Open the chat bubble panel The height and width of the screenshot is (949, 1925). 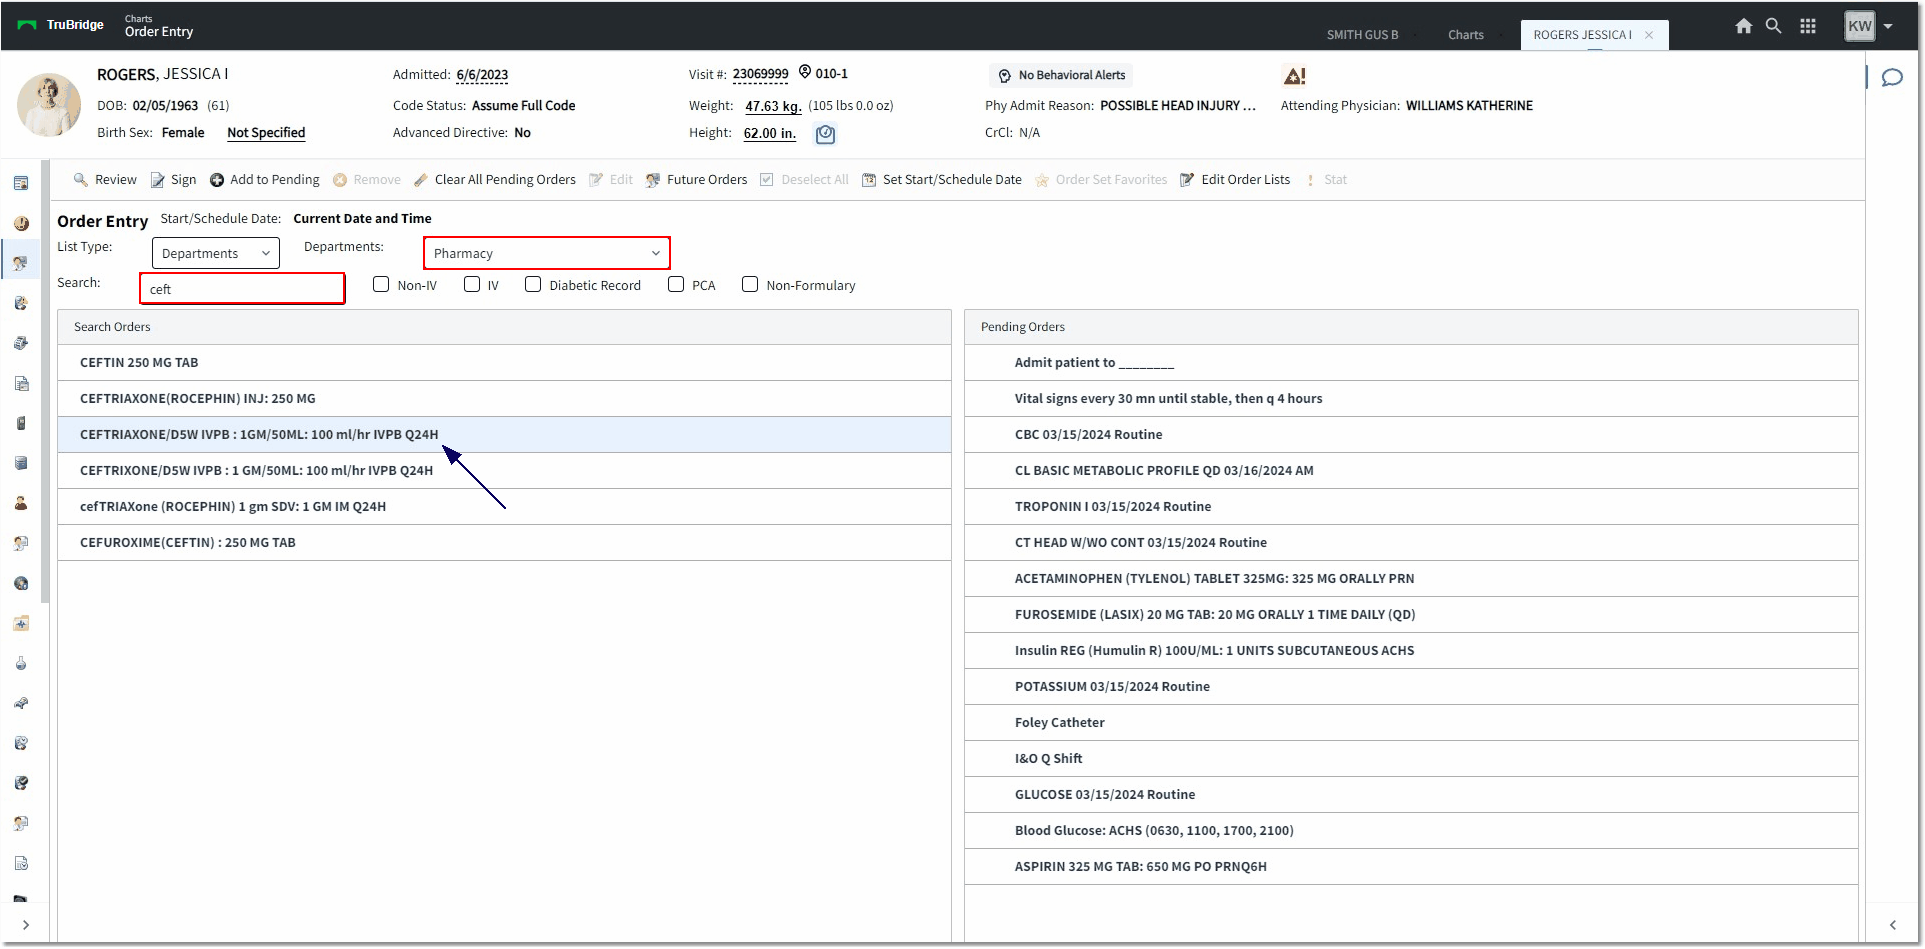pos(1892,77)
